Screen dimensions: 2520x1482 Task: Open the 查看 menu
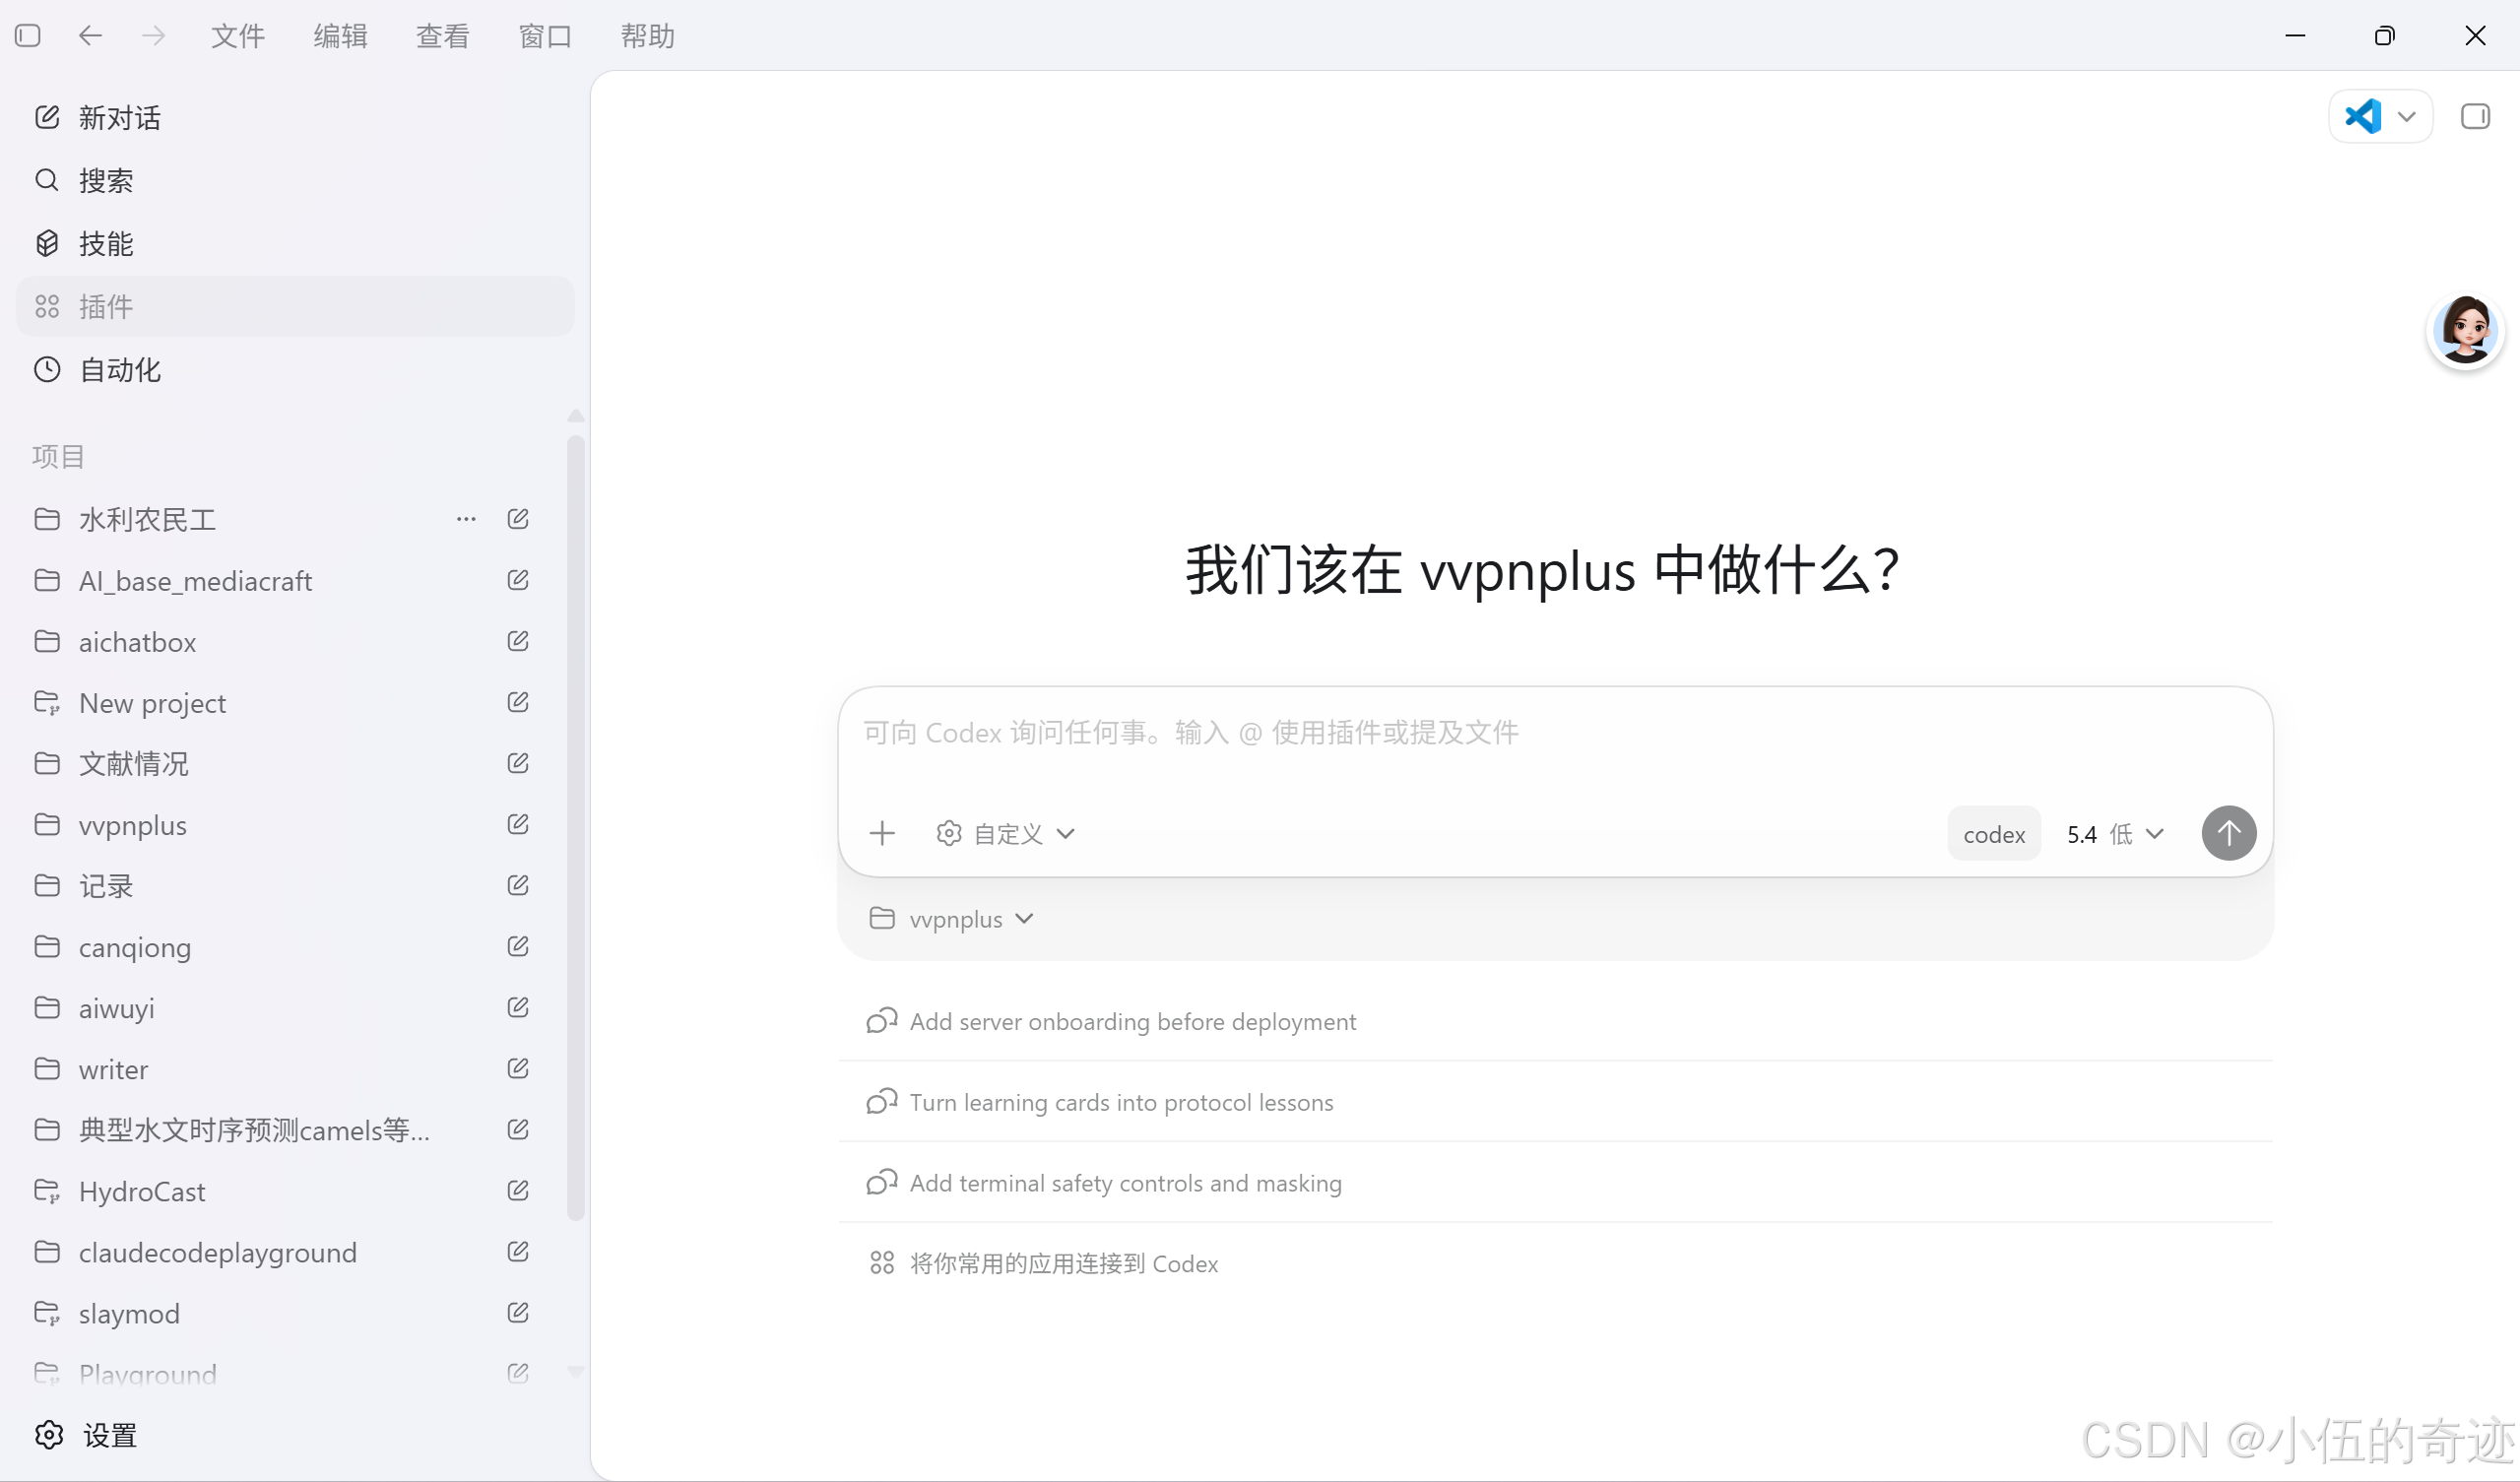(442, 36)
